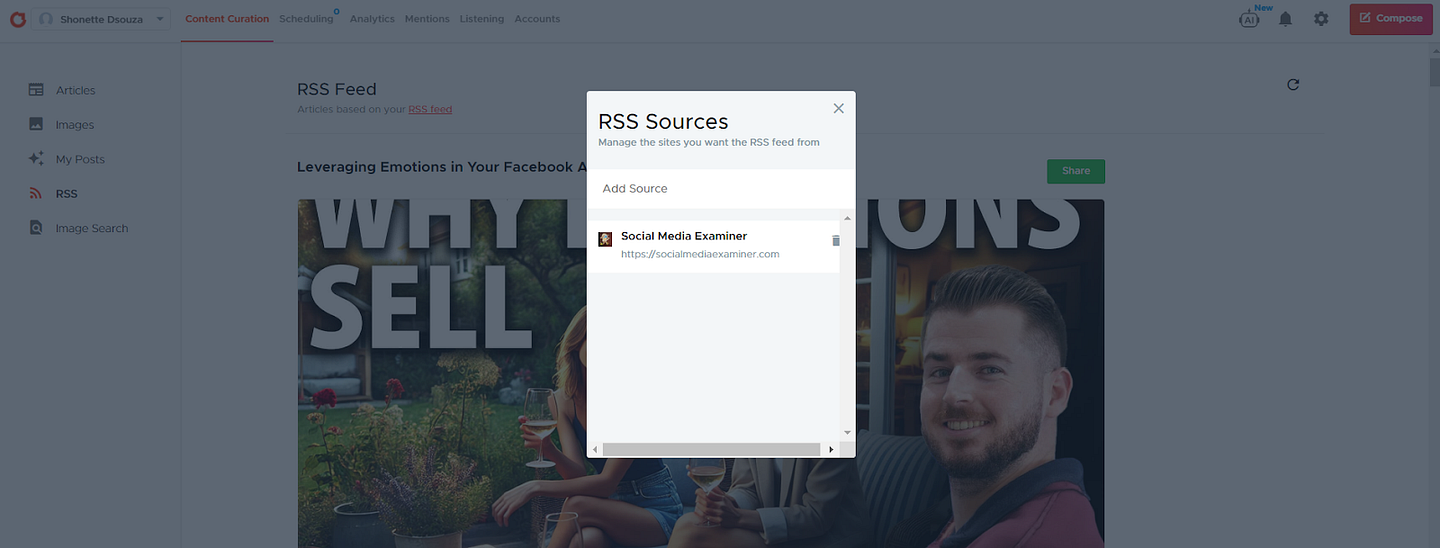Click the article title Leveraging Emotions
Viewport: 1440px width, 548px height.
[442, 167]
